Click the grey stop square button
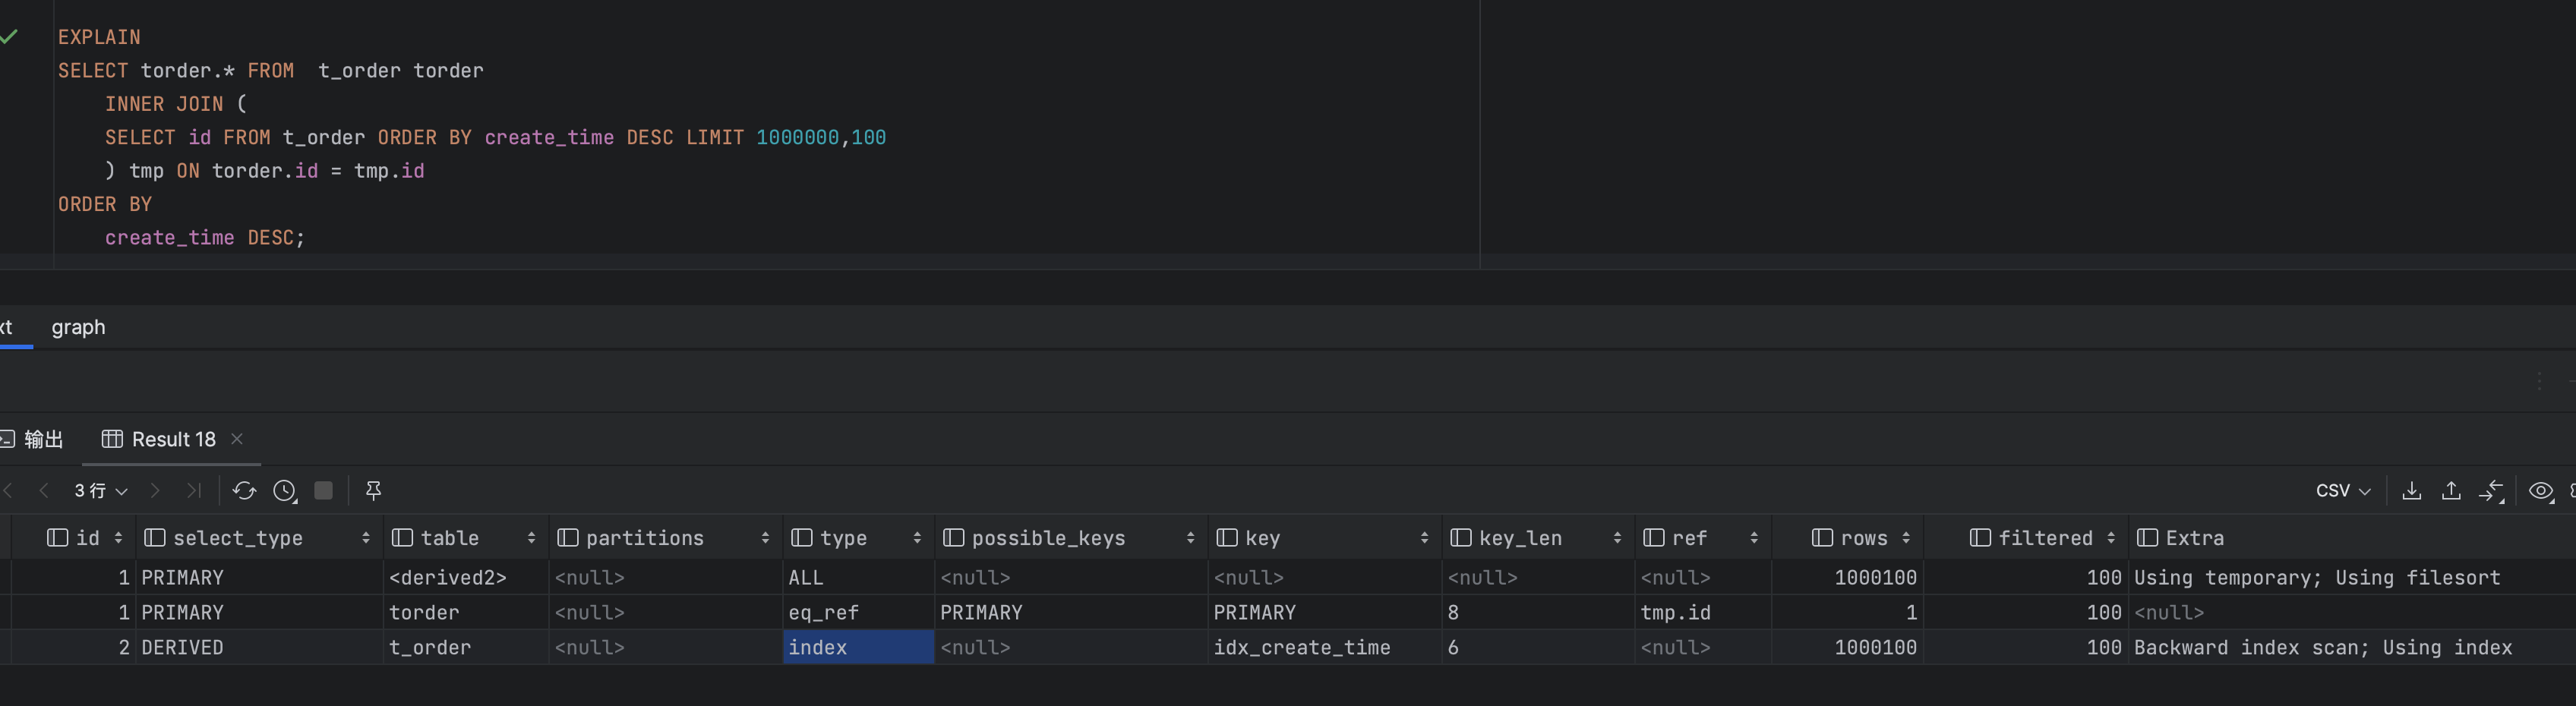This screenshot has height=706, width=2576. (x=323, y=491)
